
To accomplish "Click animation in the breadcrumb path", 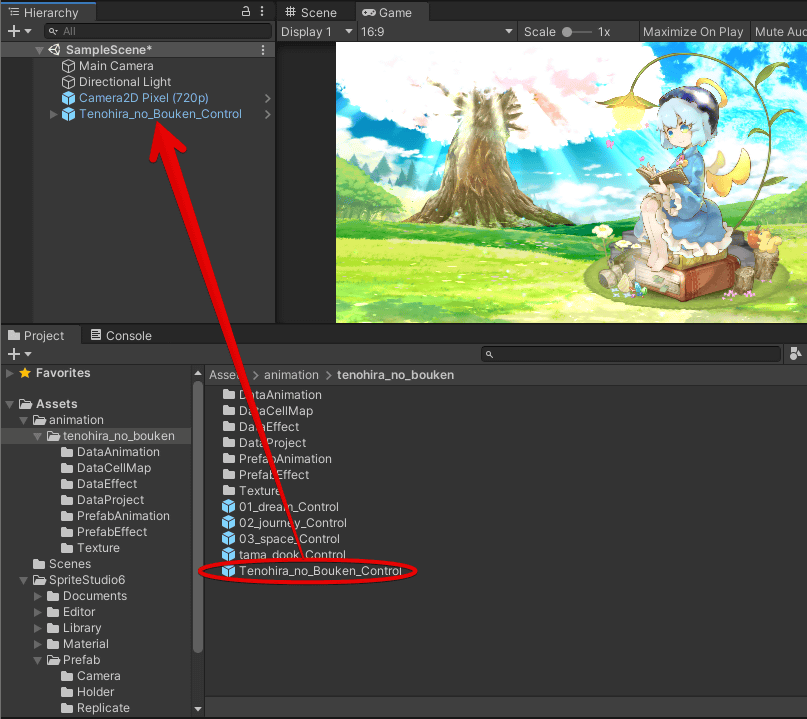I will pos(291,375).
